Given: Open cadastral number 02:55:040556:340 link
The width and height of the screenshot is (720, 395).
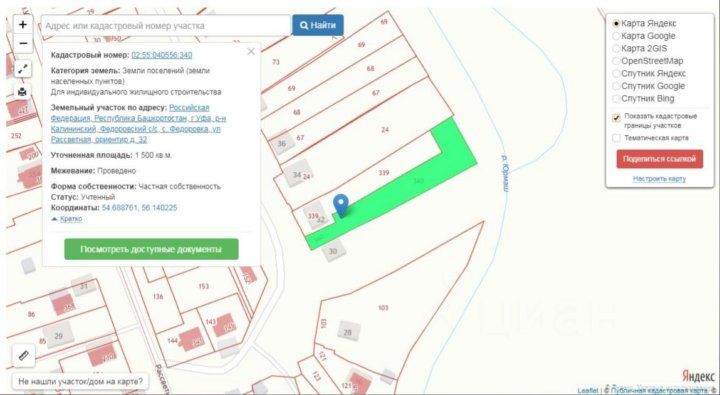Looking at the screenshot, I should [x=162, y=55].
